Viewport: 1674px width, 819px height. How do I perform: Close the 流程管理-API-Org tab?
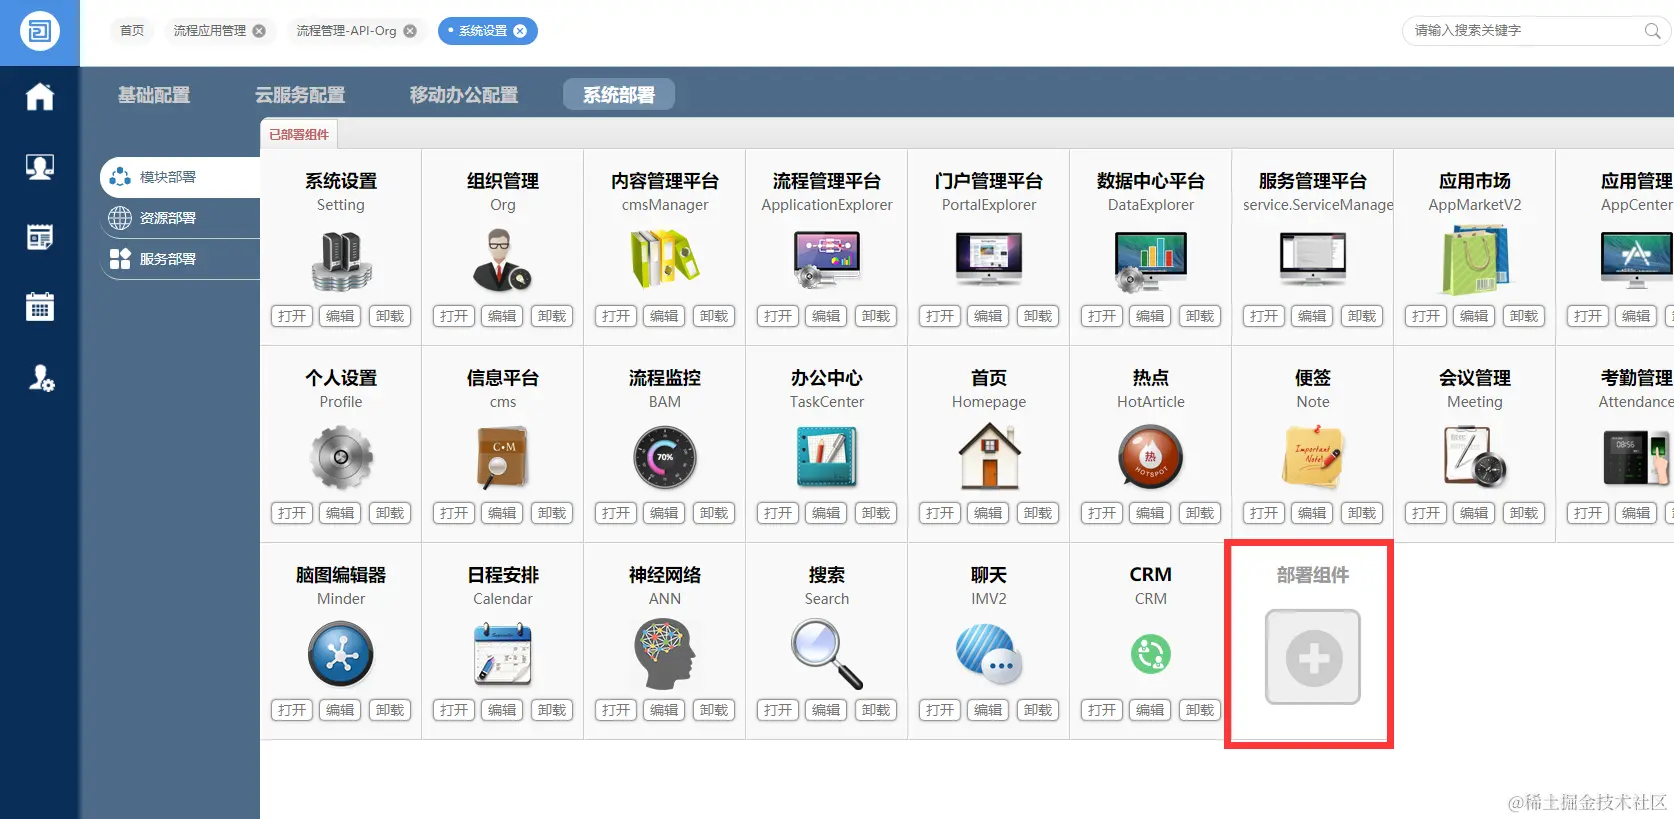click(x=410, y=31)
